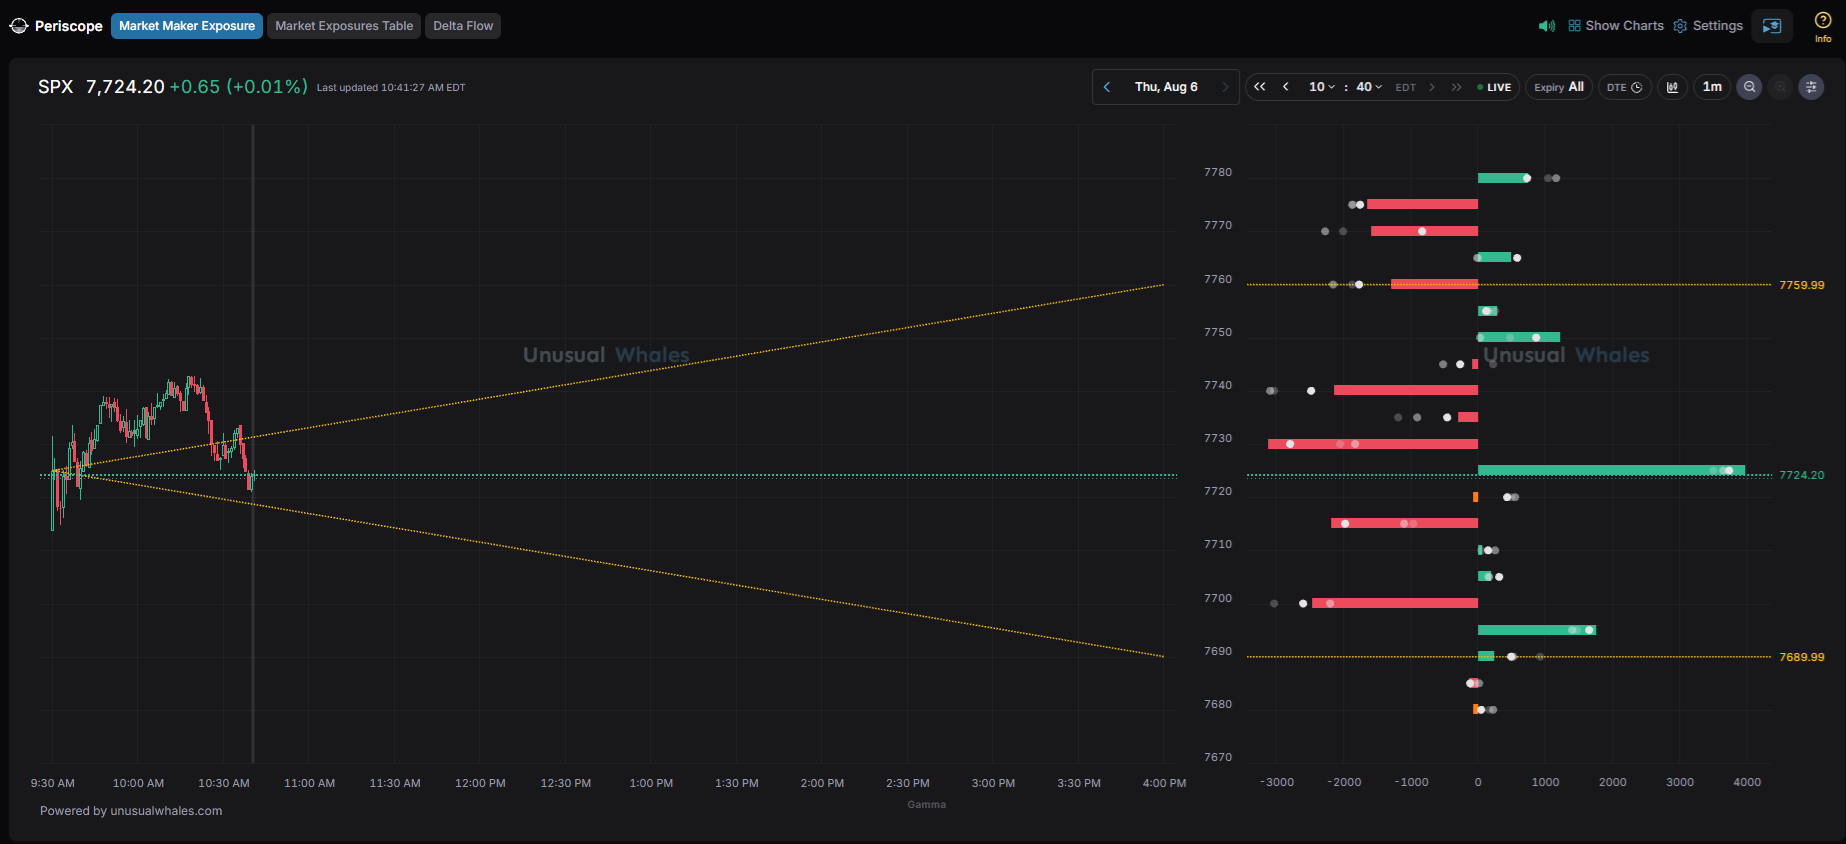The width and height of the screenshot is (1846, 844).
Task: Toggle LIVE mode indicator
Action: click(1494, 87)
